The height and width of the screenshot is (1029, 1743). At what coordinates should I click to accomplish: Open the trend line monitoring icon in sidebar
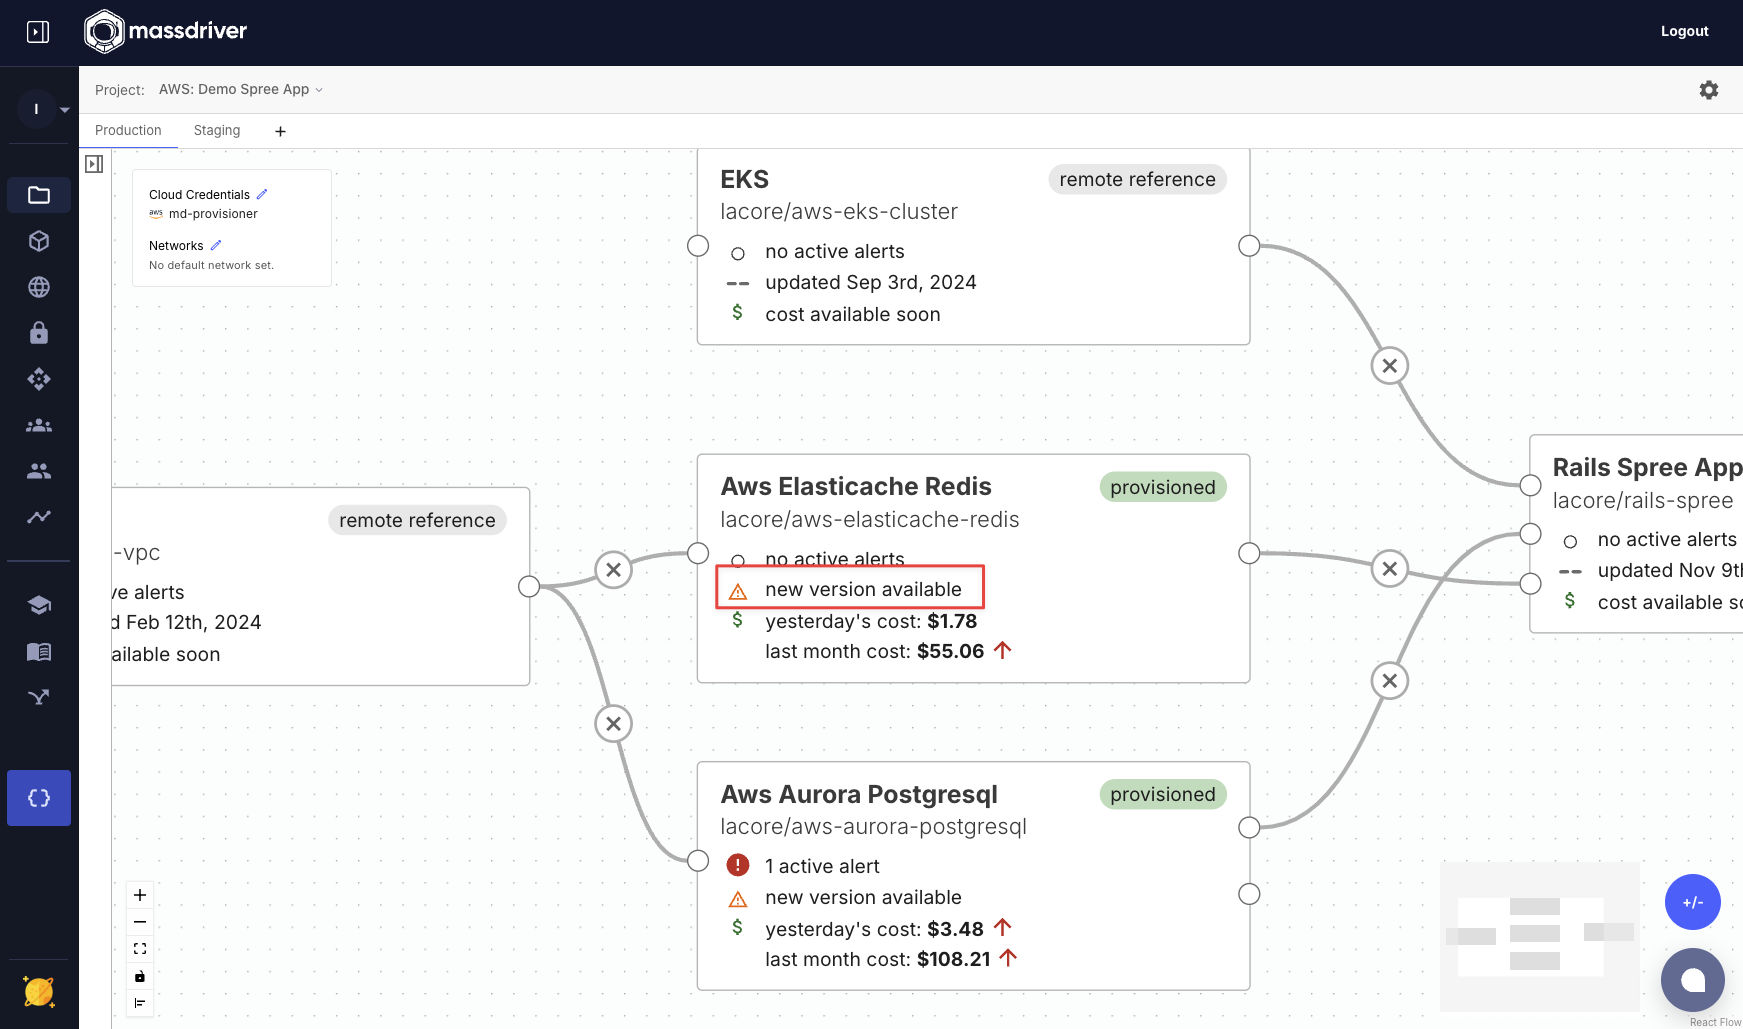point(39,517)
